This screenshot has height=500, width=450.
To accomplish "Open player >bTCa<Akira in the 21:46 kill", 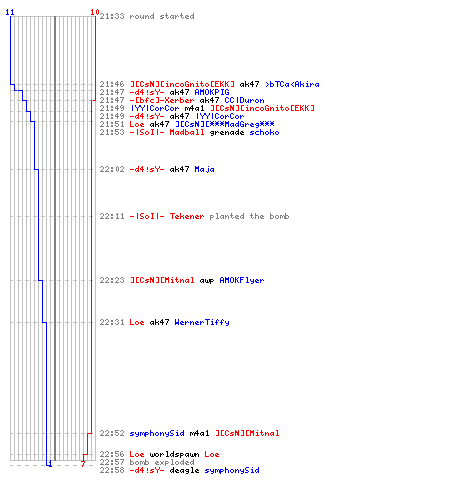I will click(292, 84).
